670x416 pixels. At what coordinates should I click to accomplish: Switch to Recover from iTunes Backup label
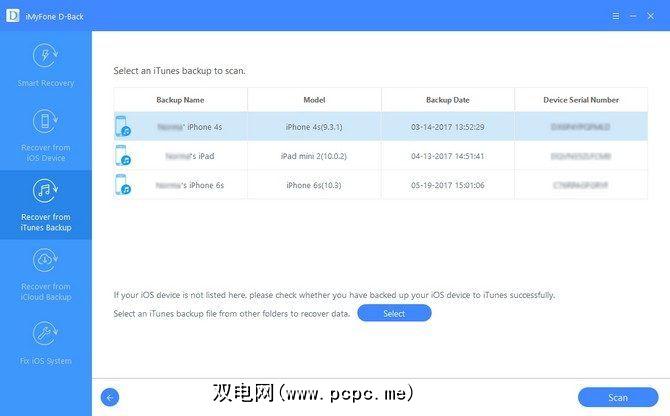(x=46, y=222)
